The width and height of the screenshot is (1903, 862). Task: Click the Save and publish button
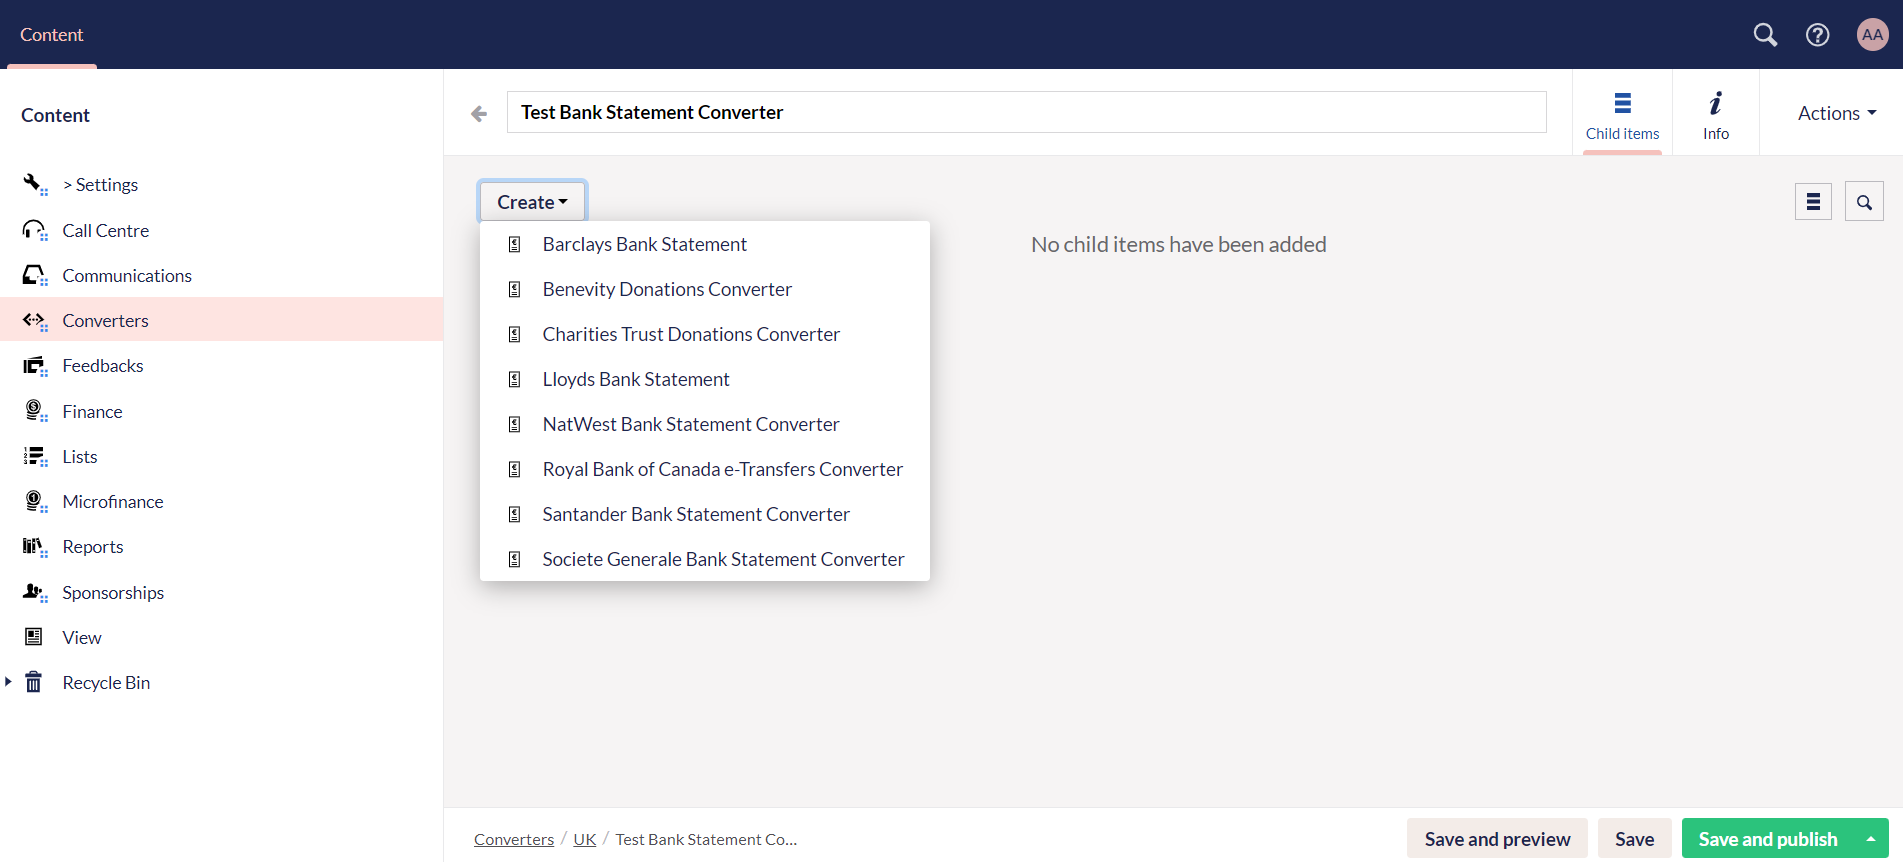tap(1767, 839)
